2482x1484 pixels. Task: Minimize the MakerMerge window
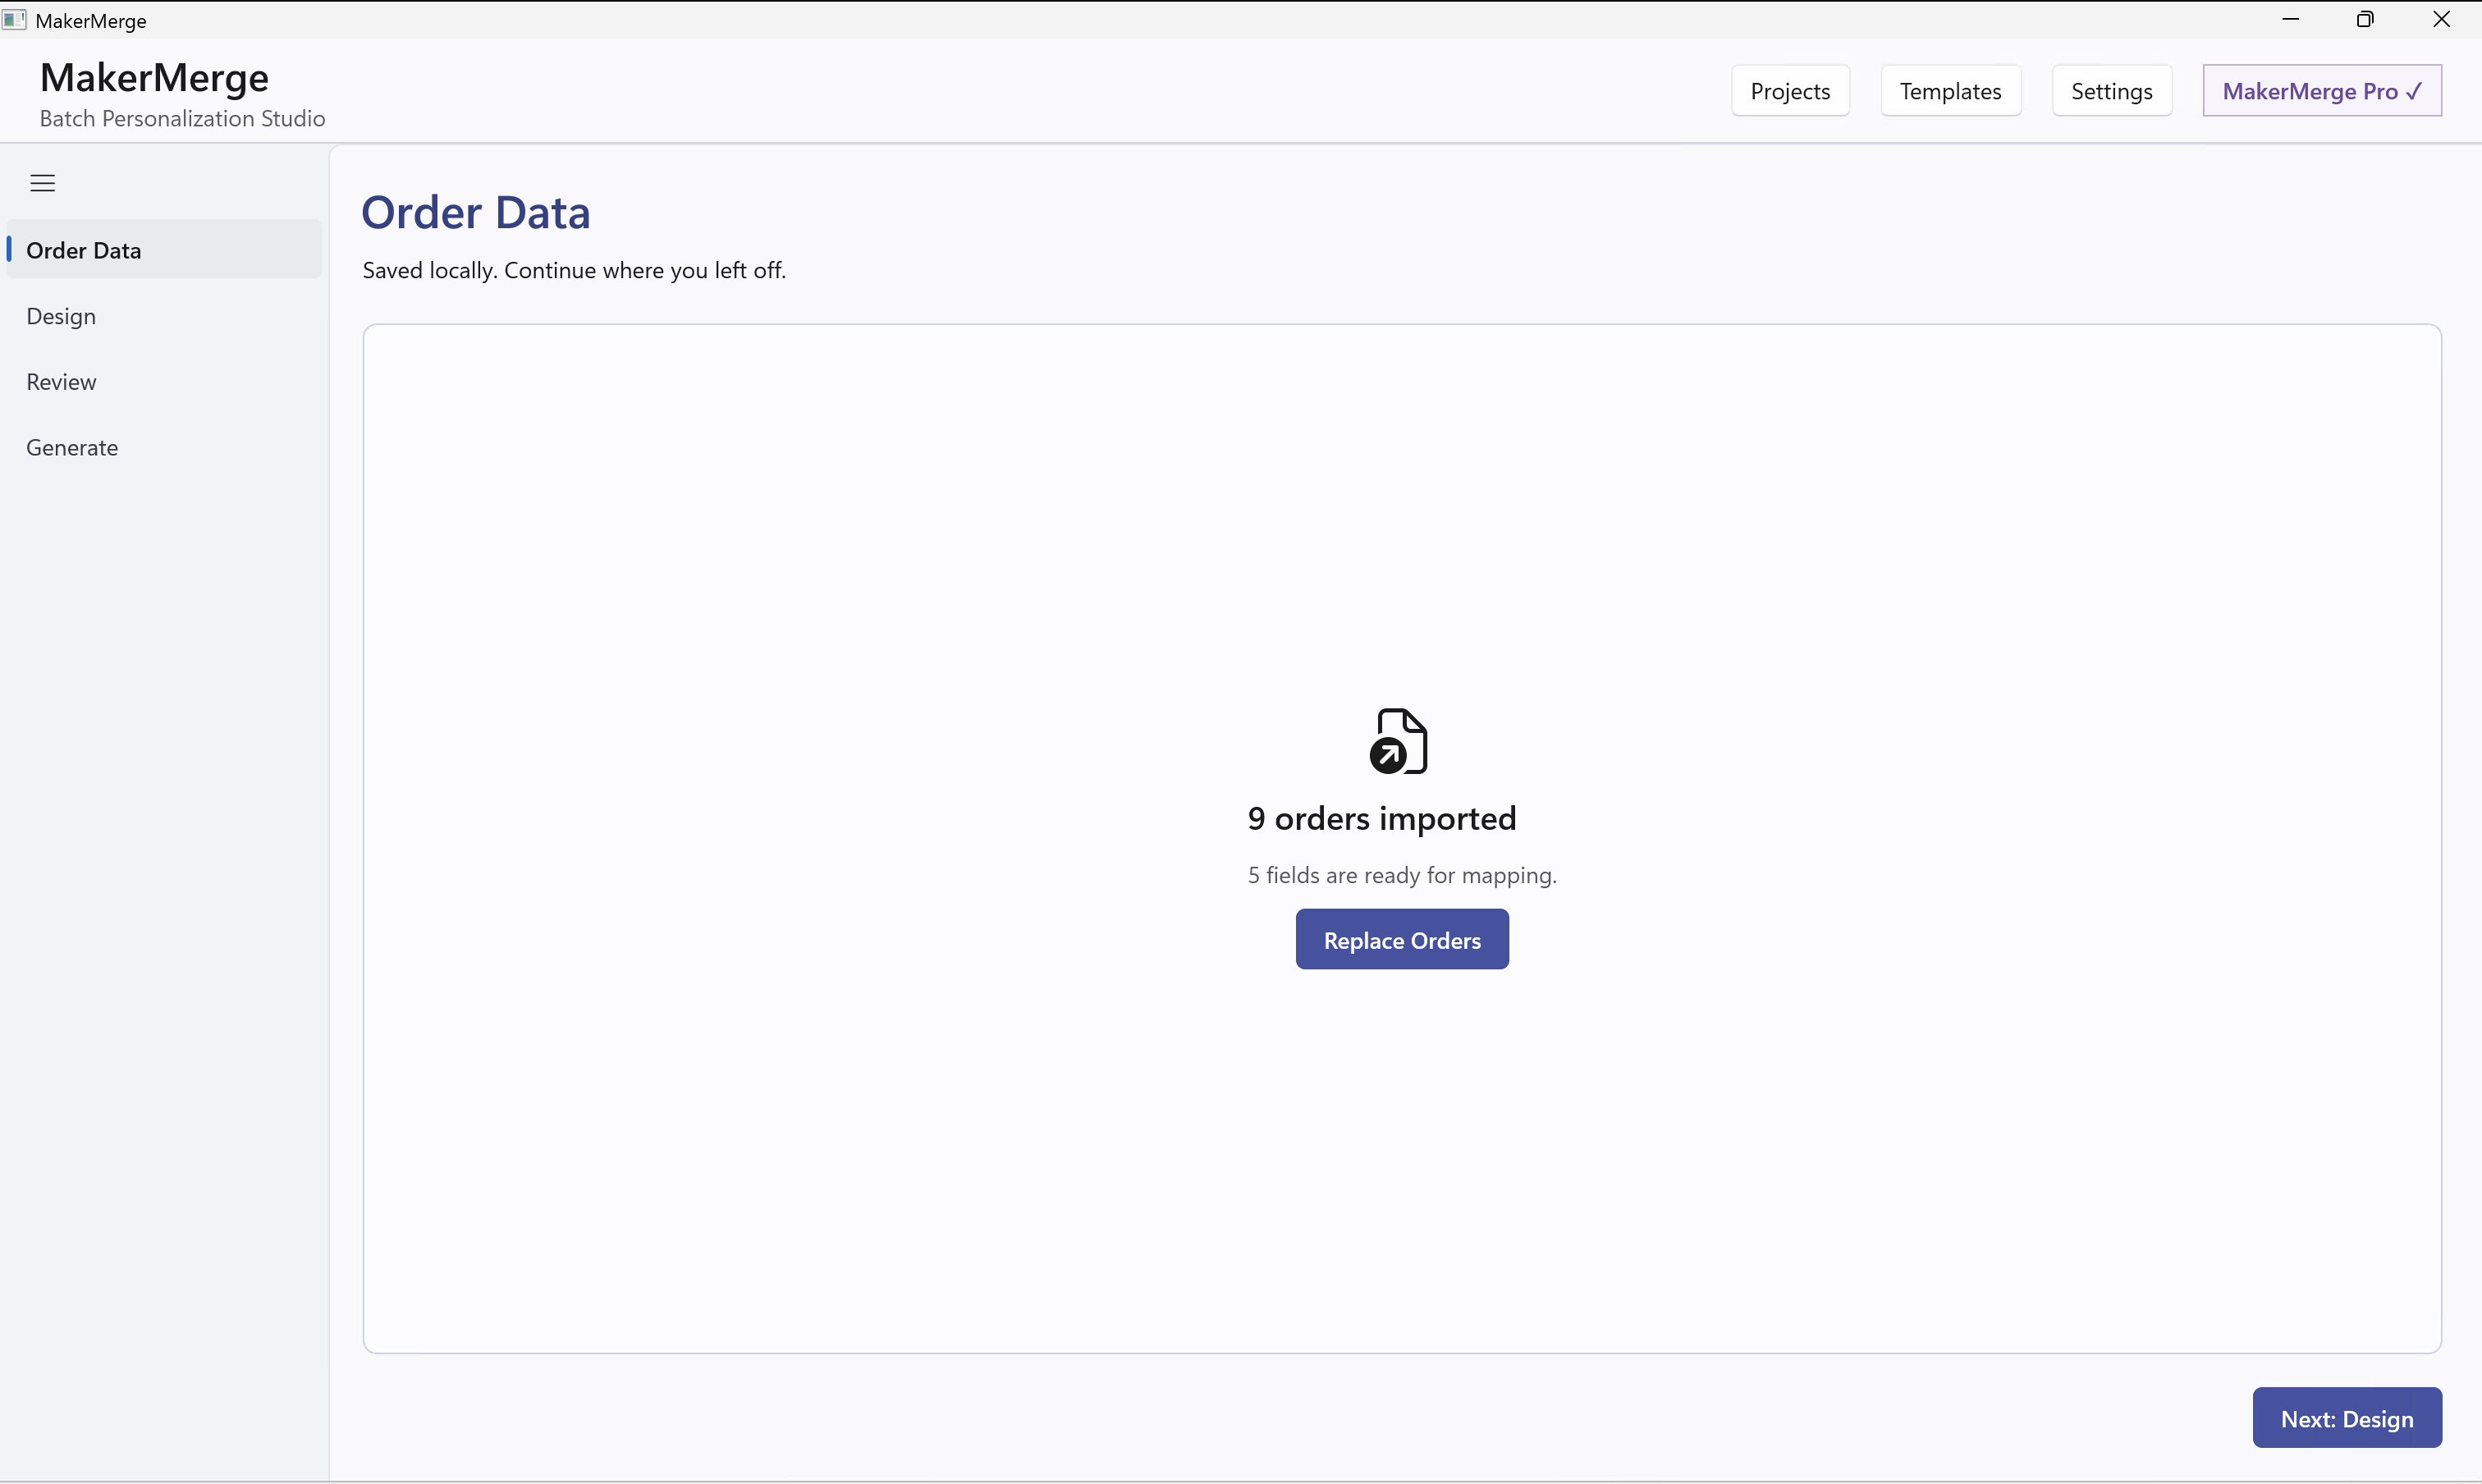pyautogui.click(x=2291, y=20)
